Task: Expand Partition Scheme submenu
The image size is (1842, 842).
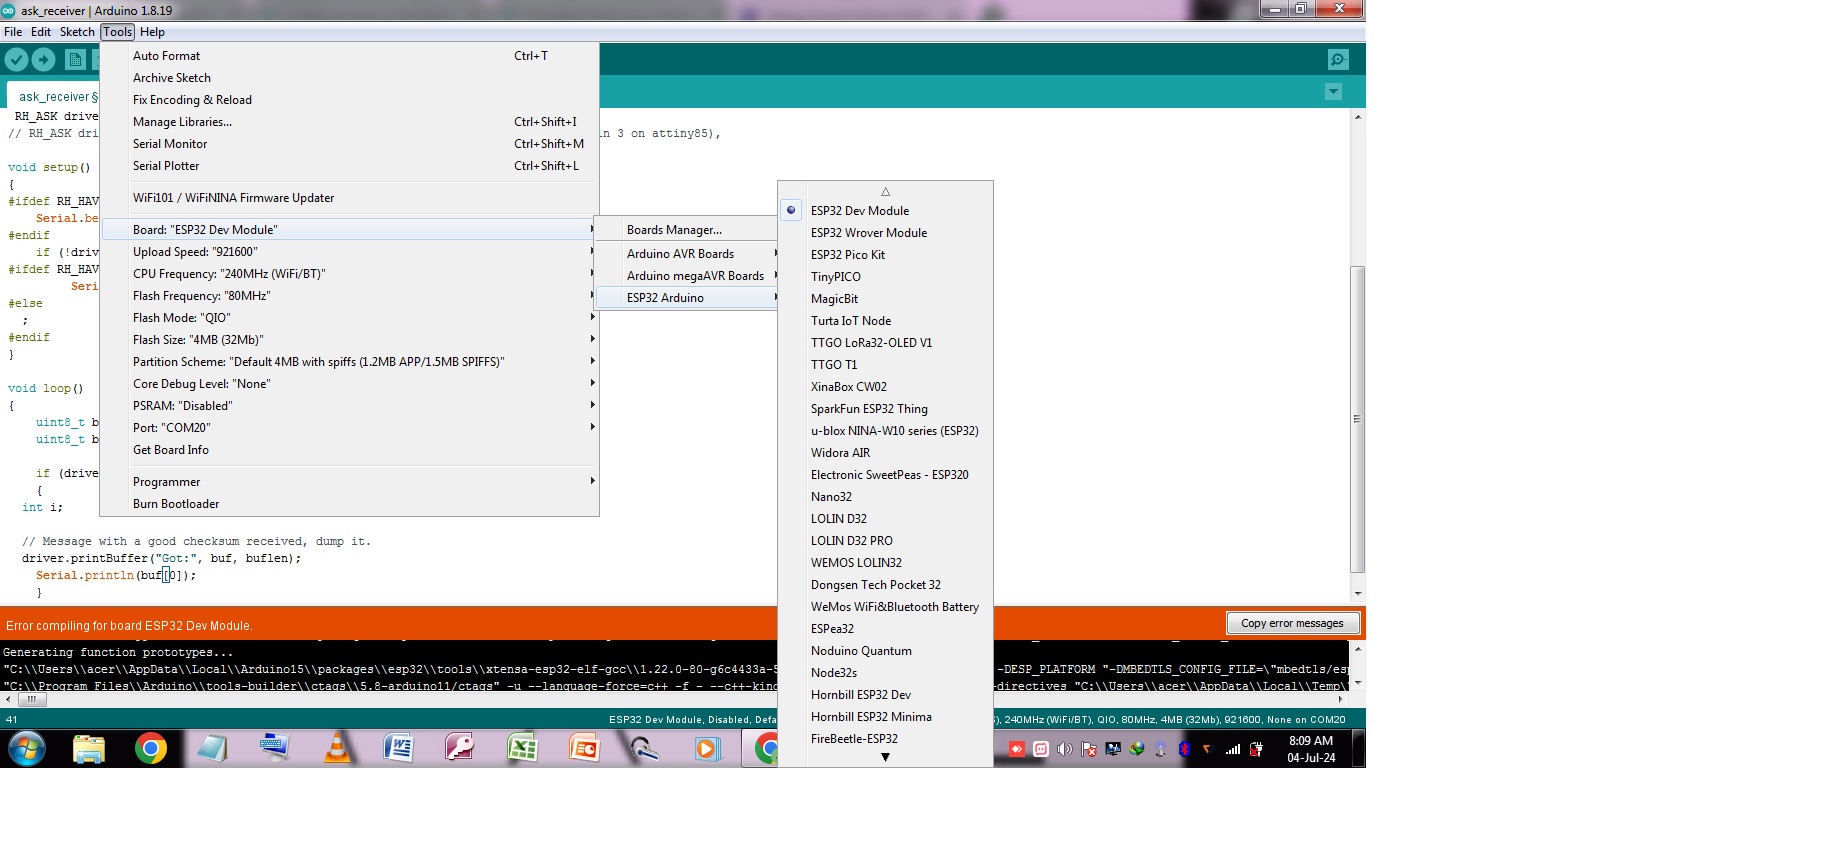Action: [x=349, y=362]
